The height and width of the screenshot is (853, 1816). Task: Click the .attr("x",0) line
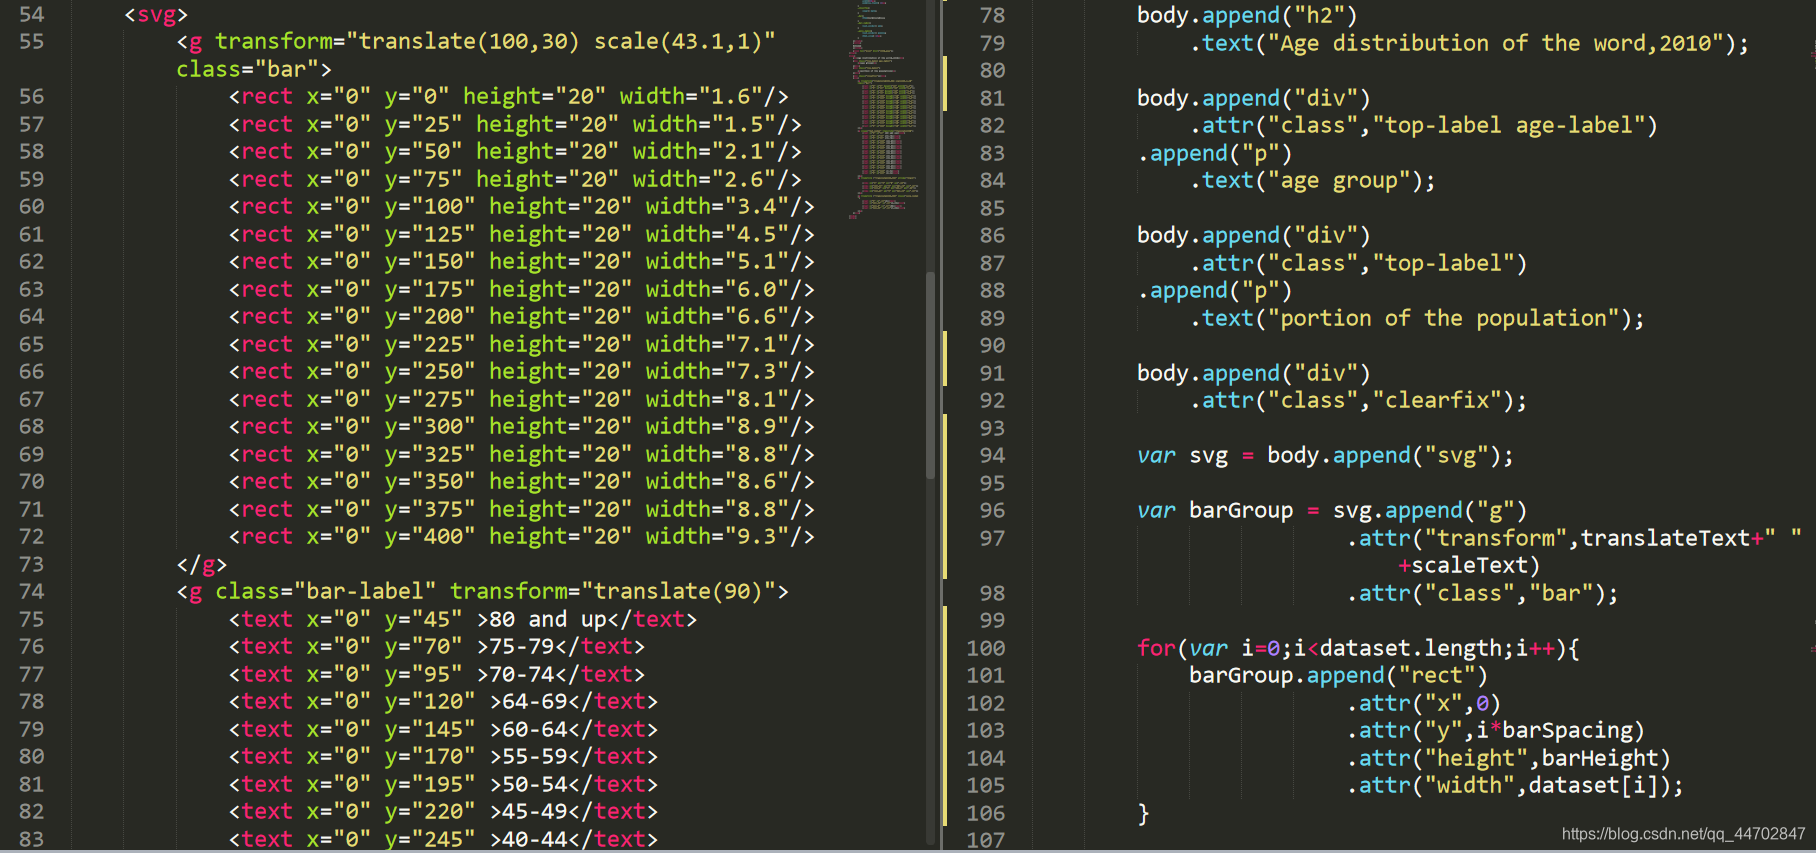1424,703
